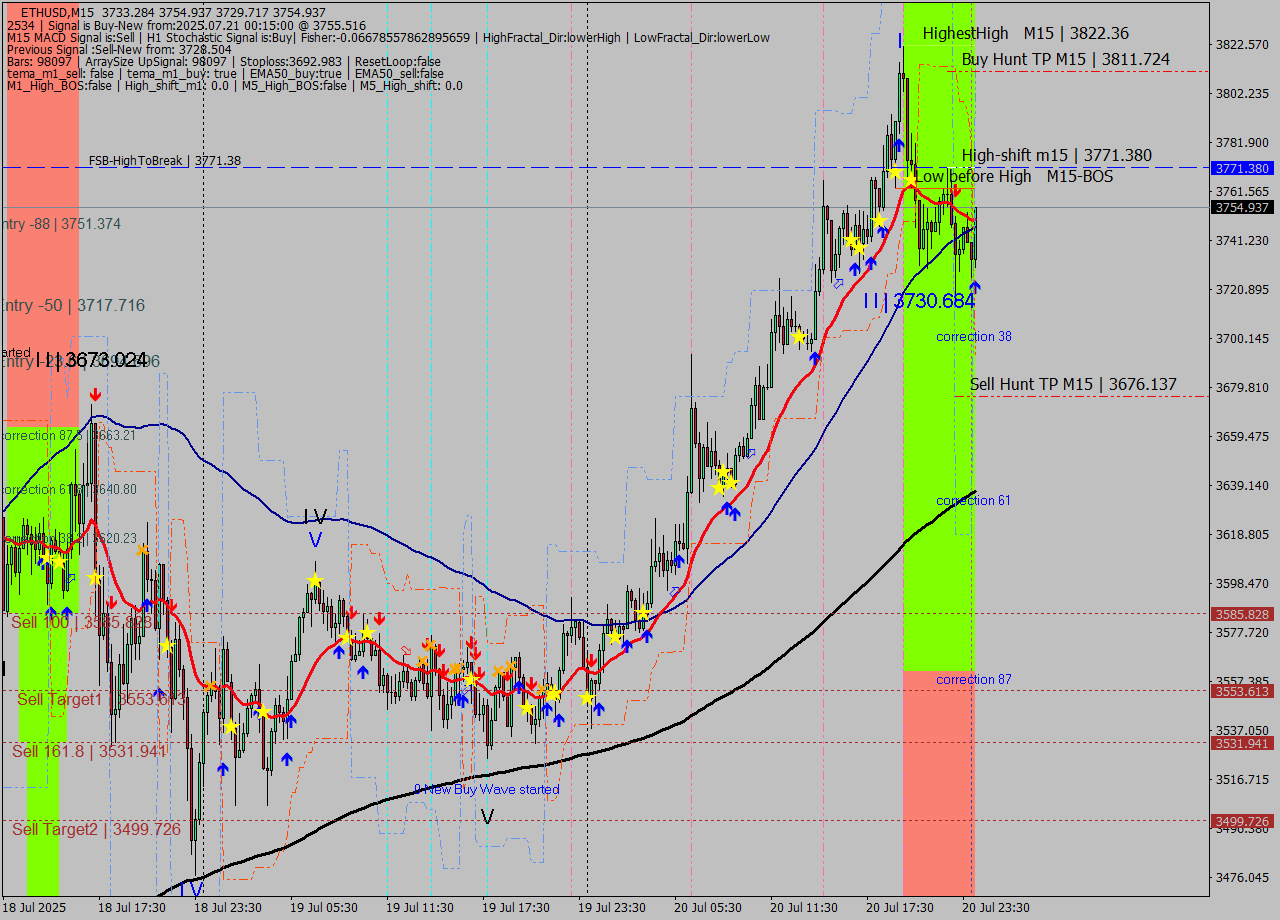Click the 20 Jul 23:30 label on the time axis
Viewport: 1280px width, 920px height.
(x=995, y=908)
